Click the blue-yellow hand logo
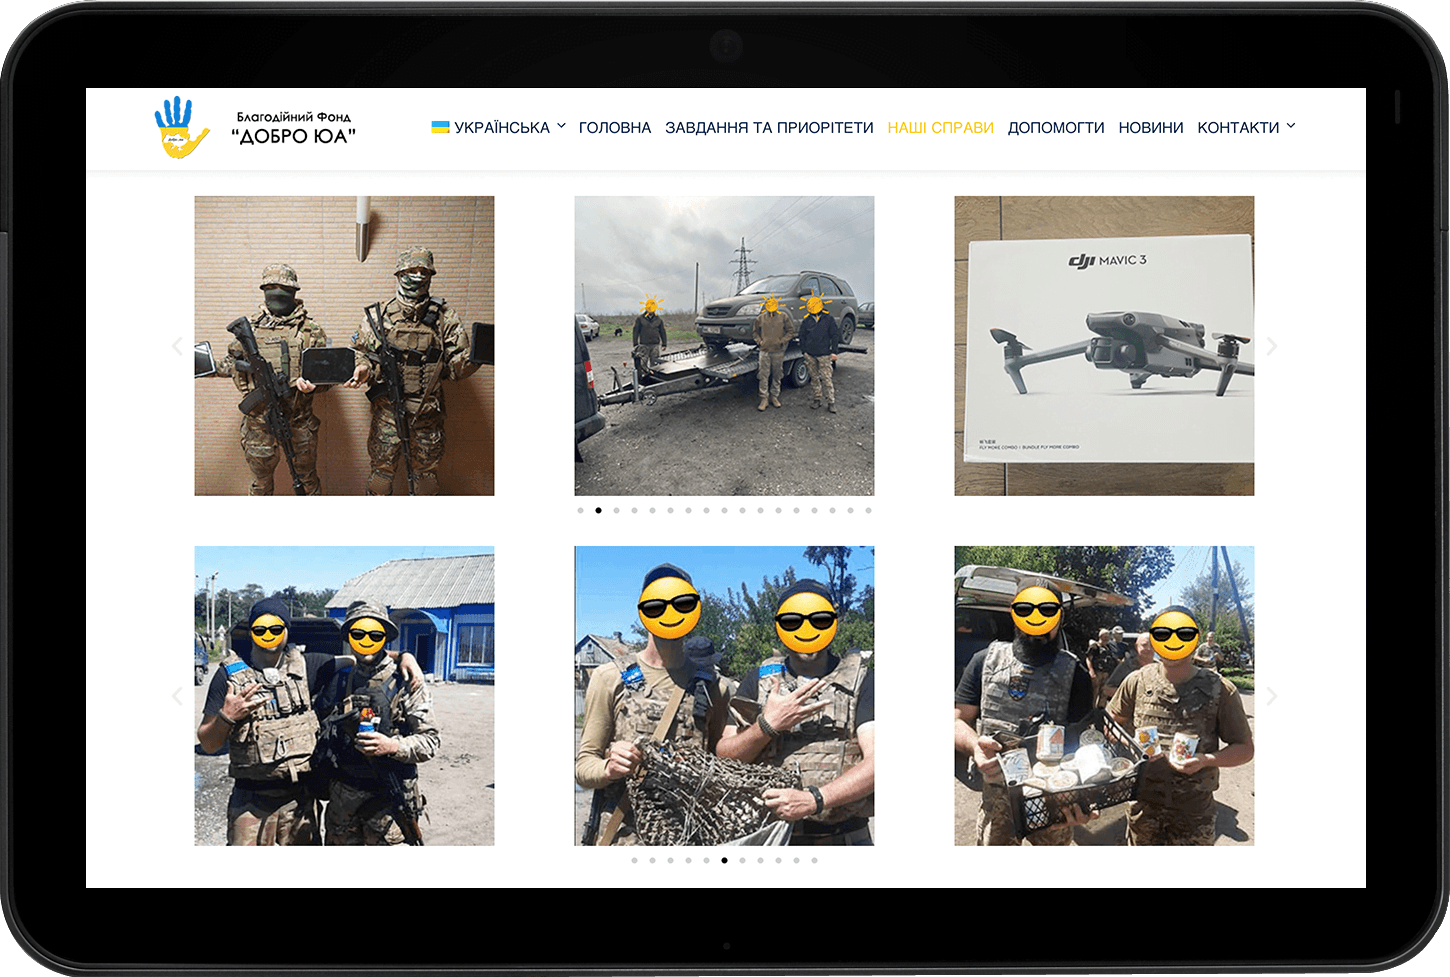 pos(181,128)
